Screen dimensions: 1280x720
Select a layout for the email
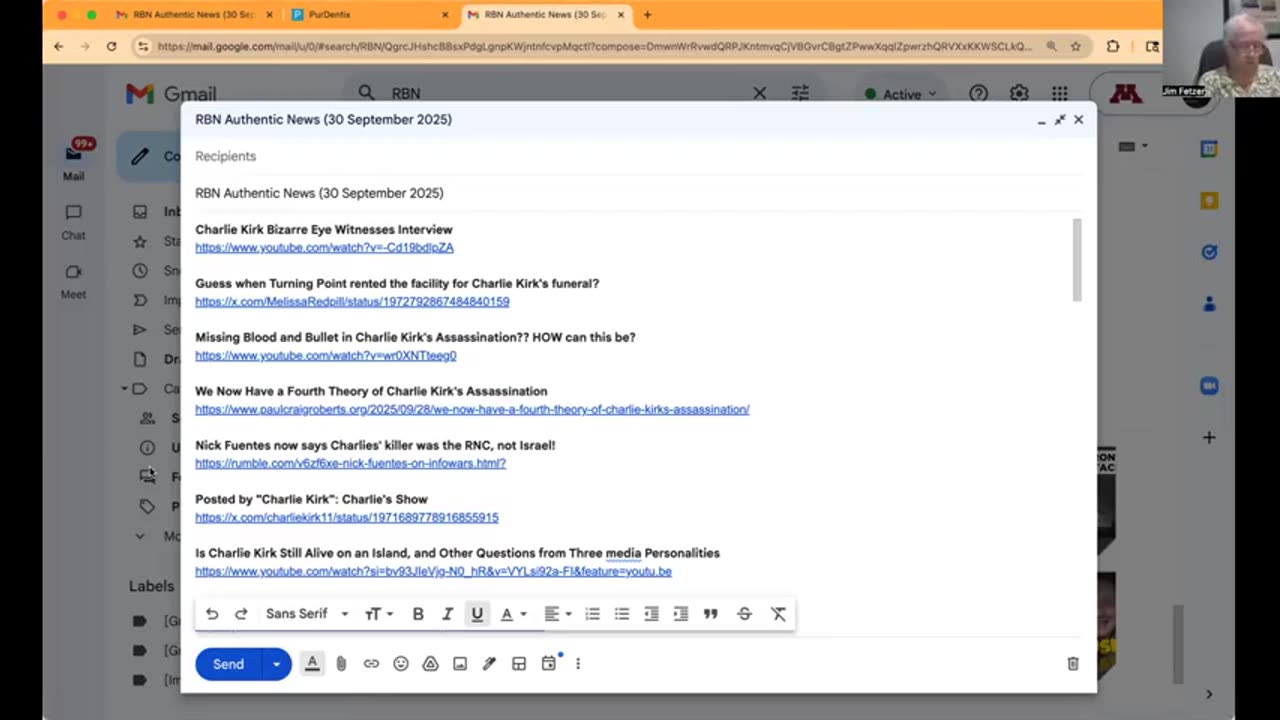click(519, 663)
